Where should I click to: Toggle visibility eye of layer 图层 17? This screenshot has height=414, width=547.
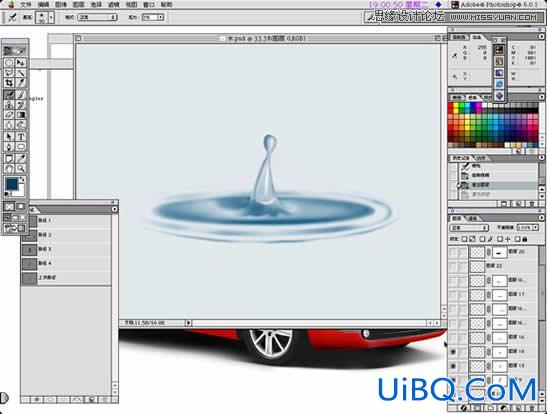453,295
